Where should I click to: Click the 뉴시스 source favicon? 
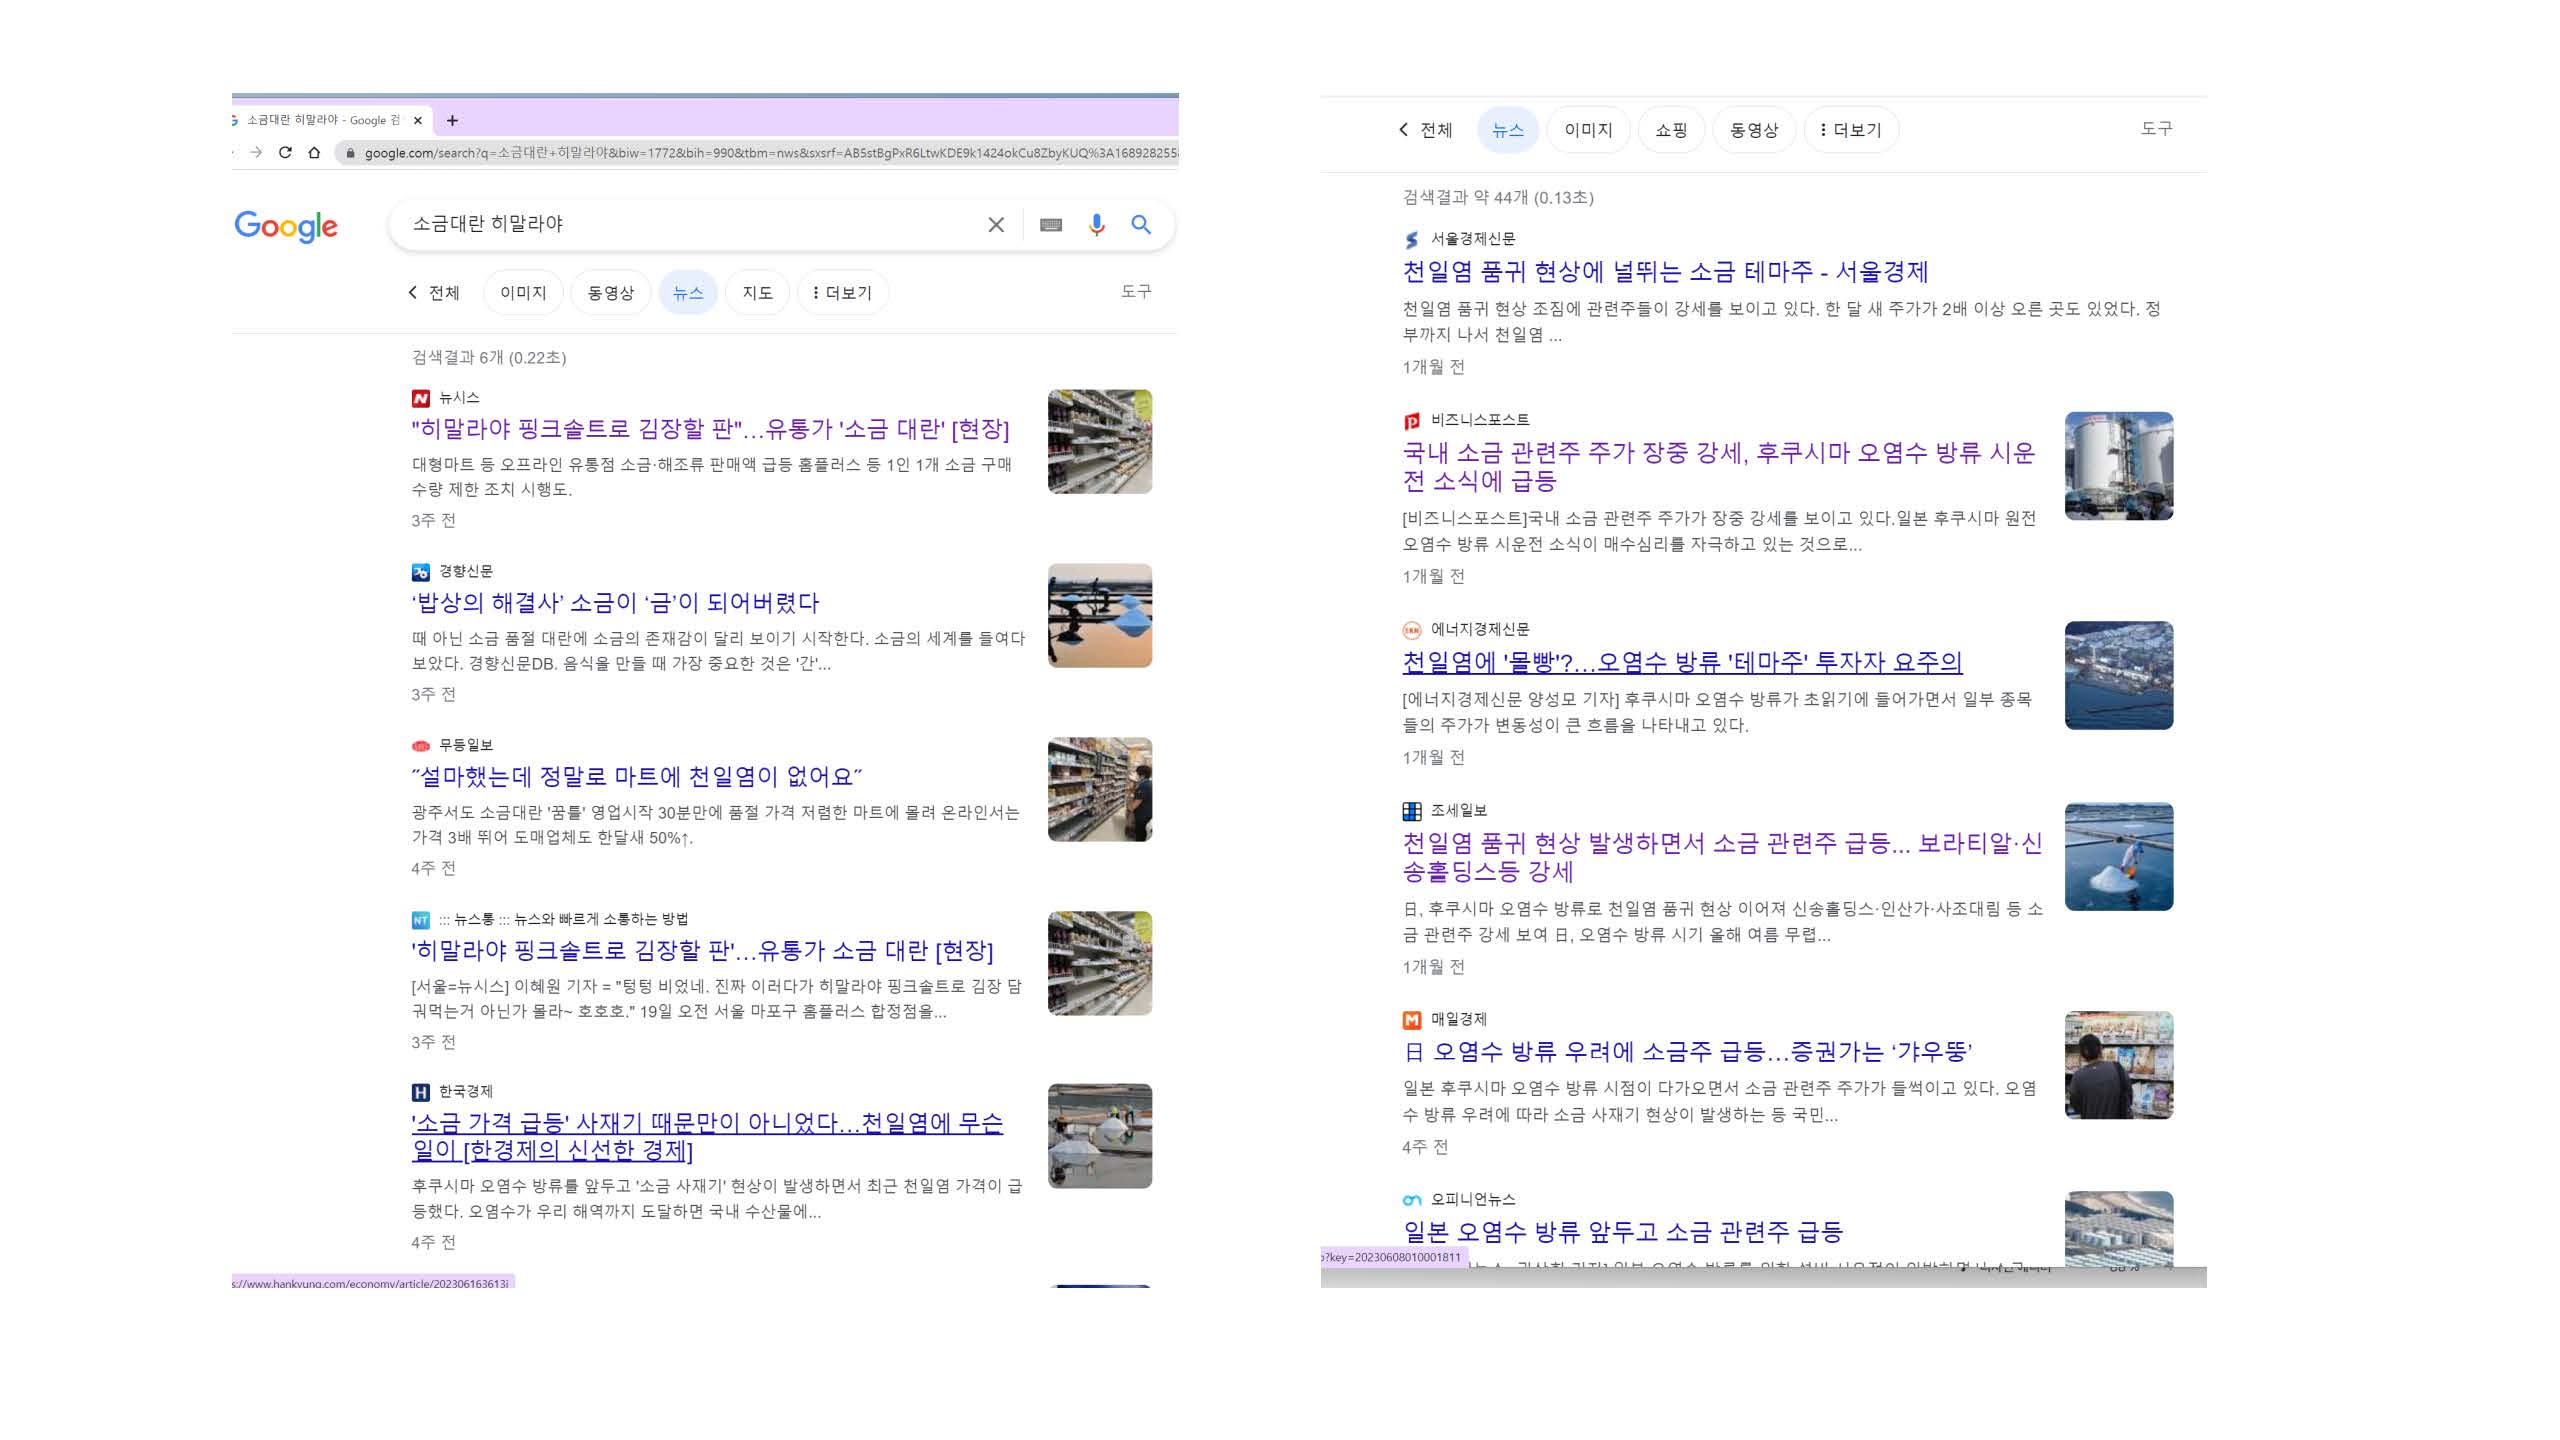pos(421,399)
